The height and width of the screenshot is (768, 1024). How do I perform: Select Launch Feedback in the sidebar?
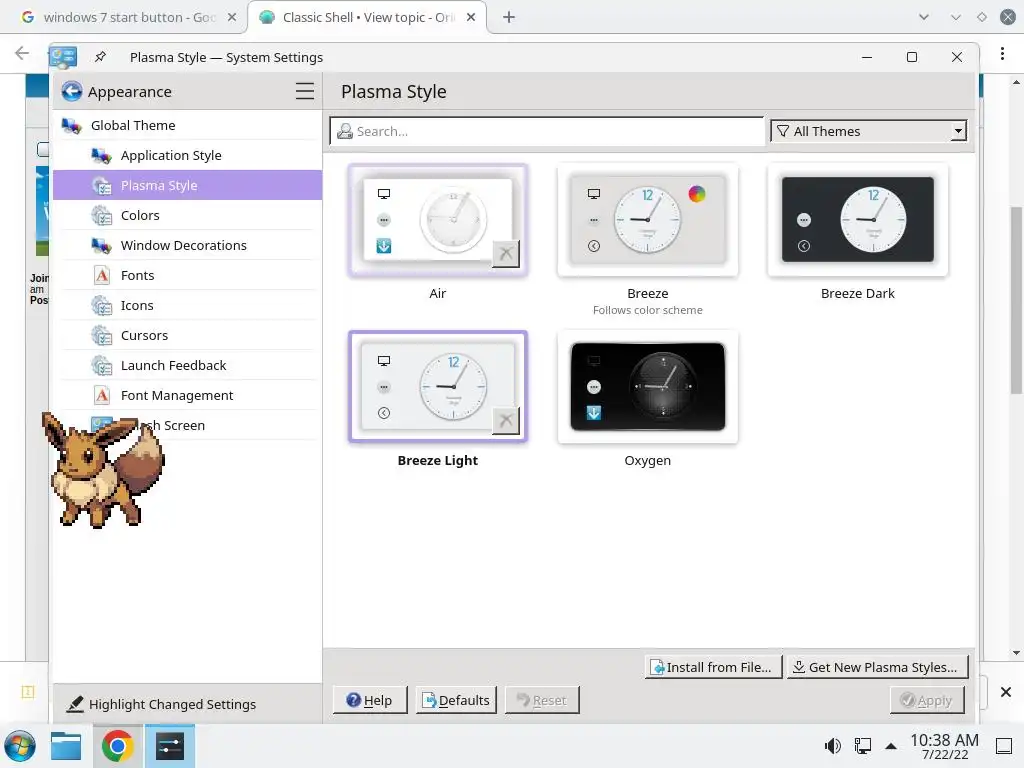[187, 366]
